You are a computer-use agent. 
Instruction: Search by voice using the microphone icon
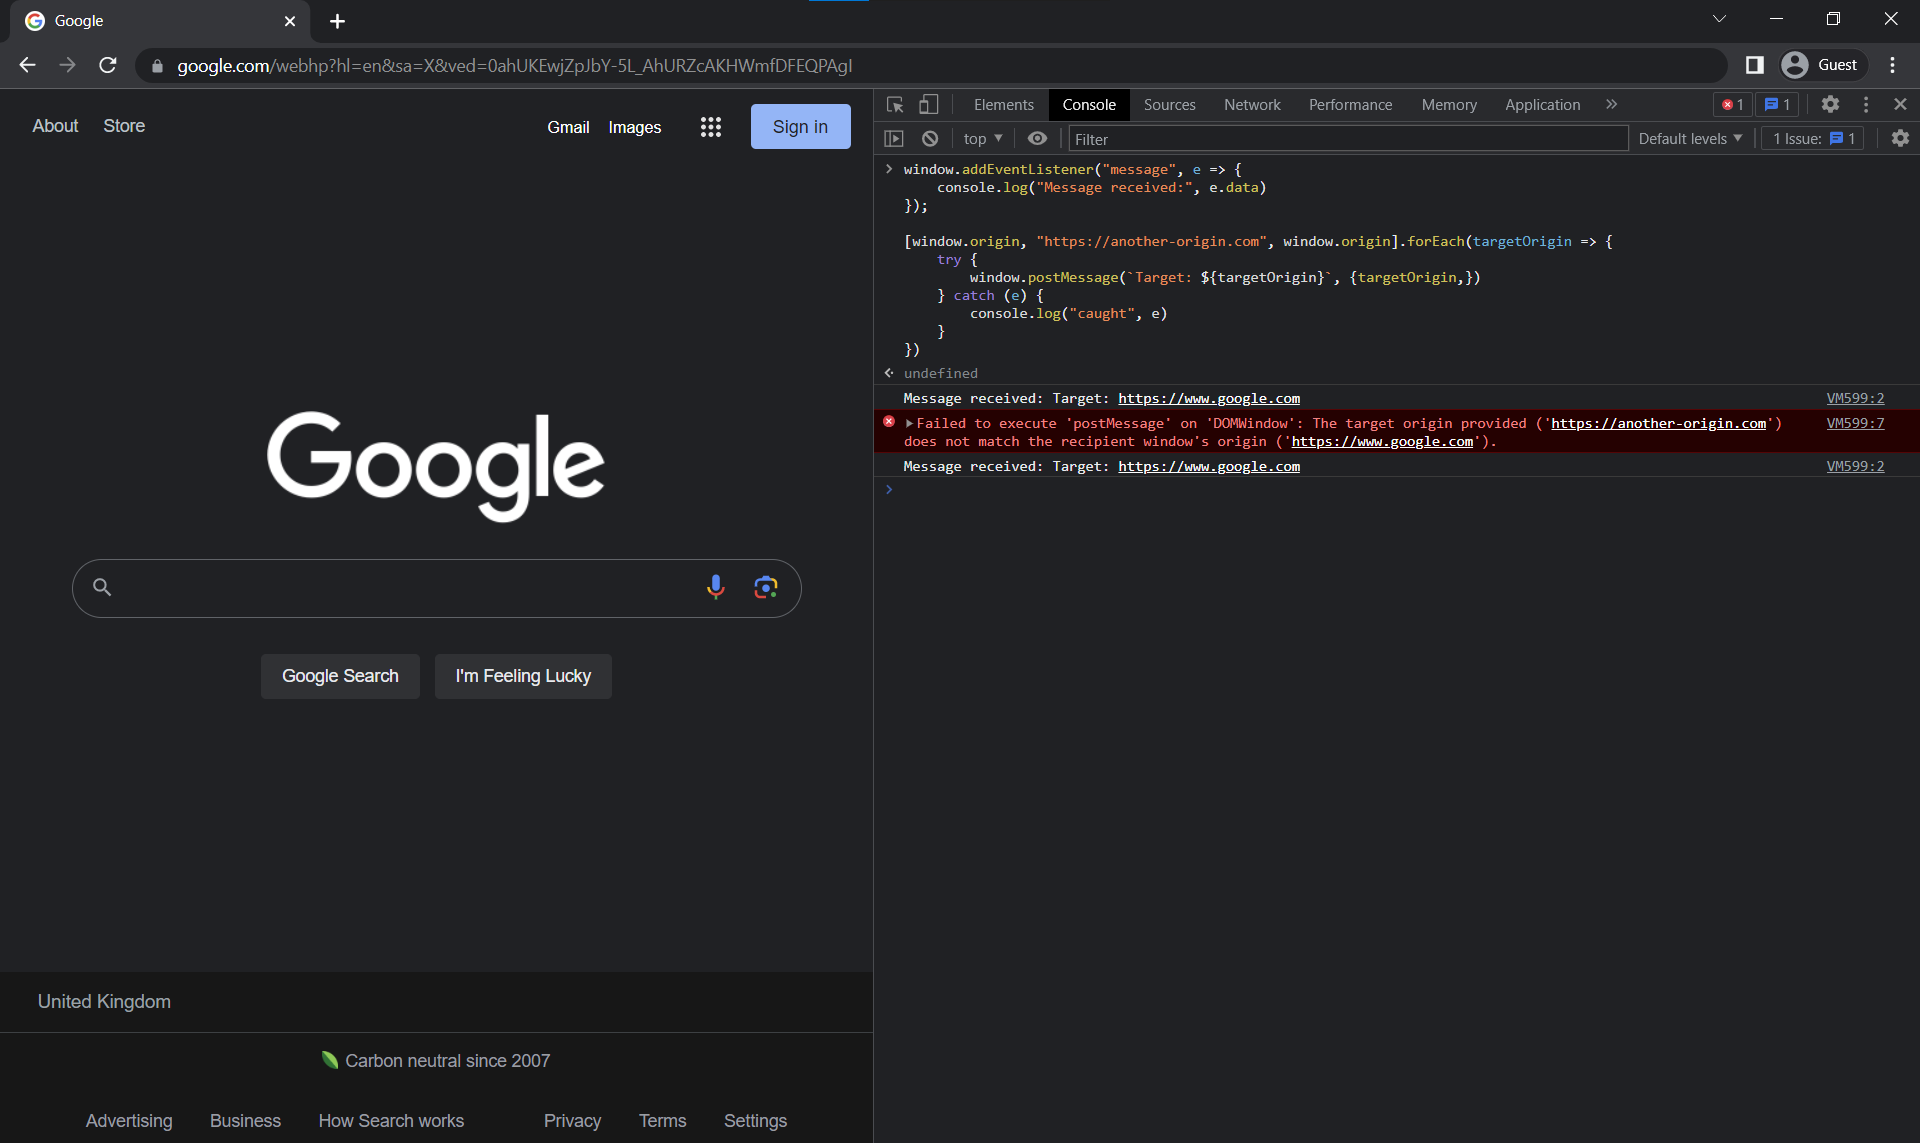click(x=715, y=587)
